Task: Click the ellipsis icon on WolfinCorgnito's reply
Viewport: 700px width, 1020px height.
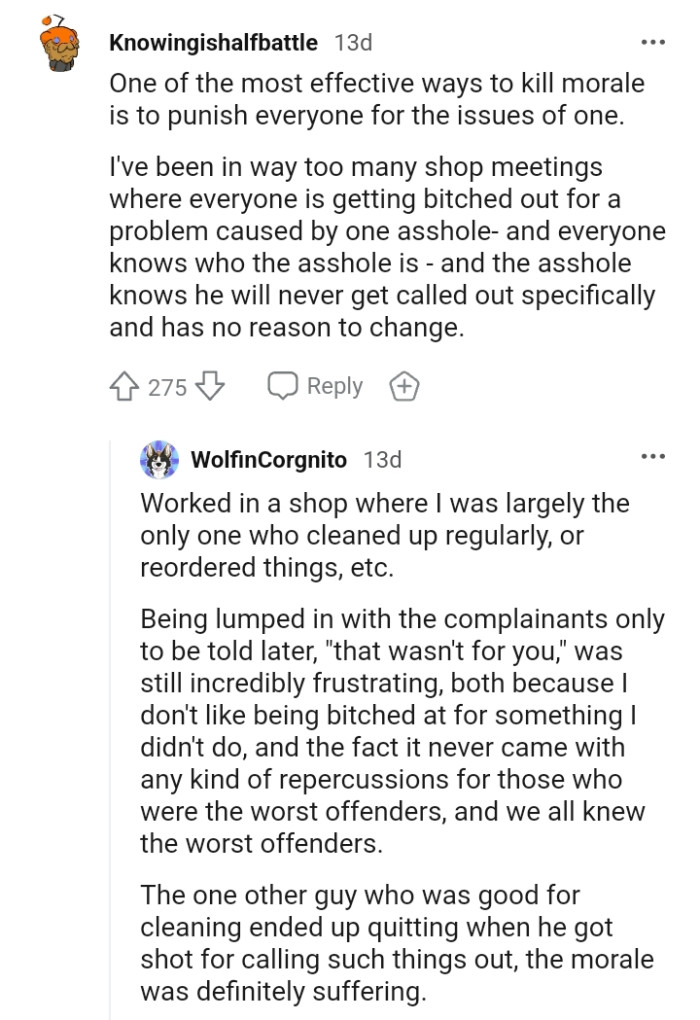Action: click(652, 455)
